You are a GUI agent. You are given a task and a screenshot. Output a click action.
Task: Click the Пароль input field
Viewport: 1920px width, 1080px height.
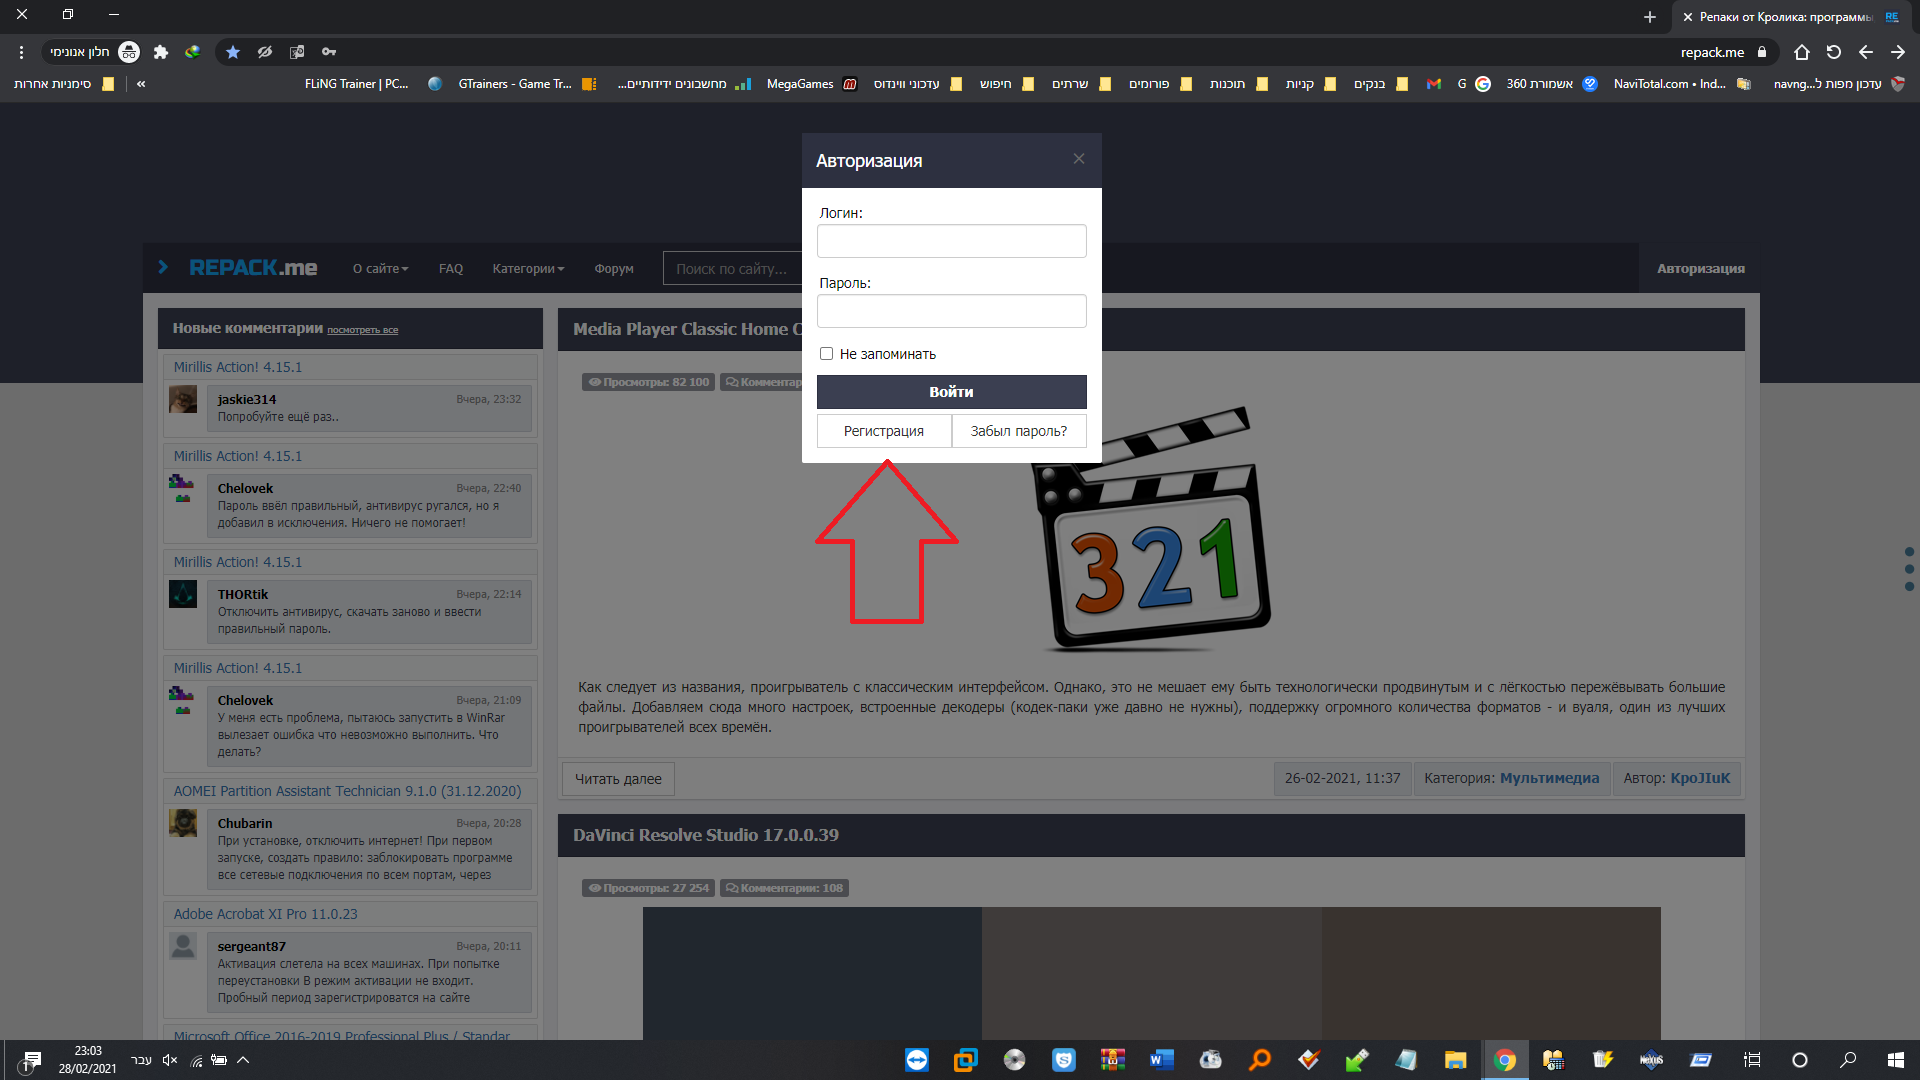[951, 311]
